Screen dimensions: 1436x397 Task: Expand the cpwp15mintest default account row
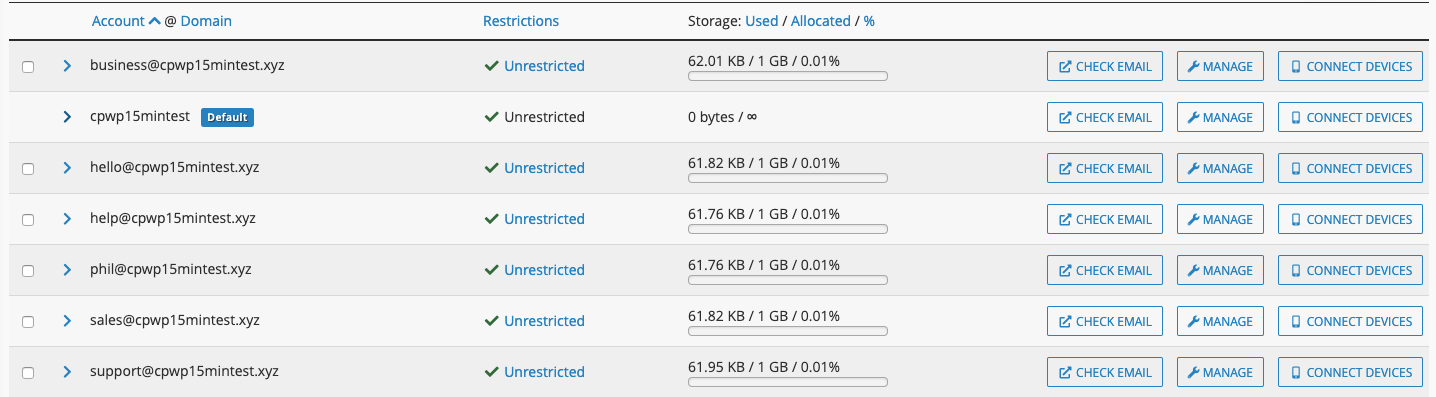(x=67, y=117)
